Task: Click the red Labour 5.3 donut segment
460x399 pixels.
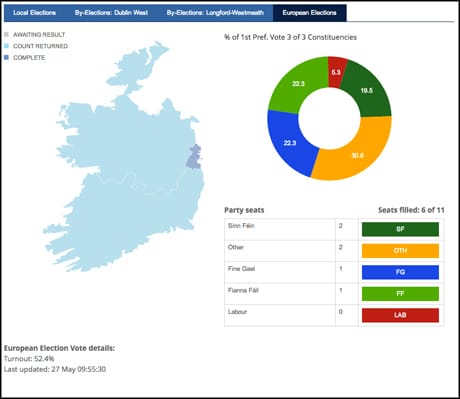Action: 337,72
